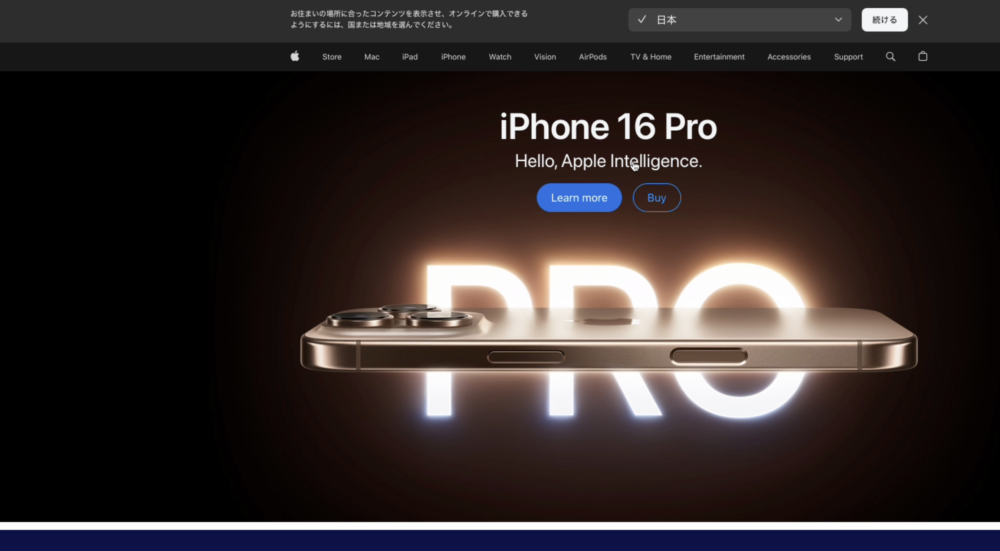
Task: Click the Apple logo icon
Action: pyautogui.click(x=295, y=57)
